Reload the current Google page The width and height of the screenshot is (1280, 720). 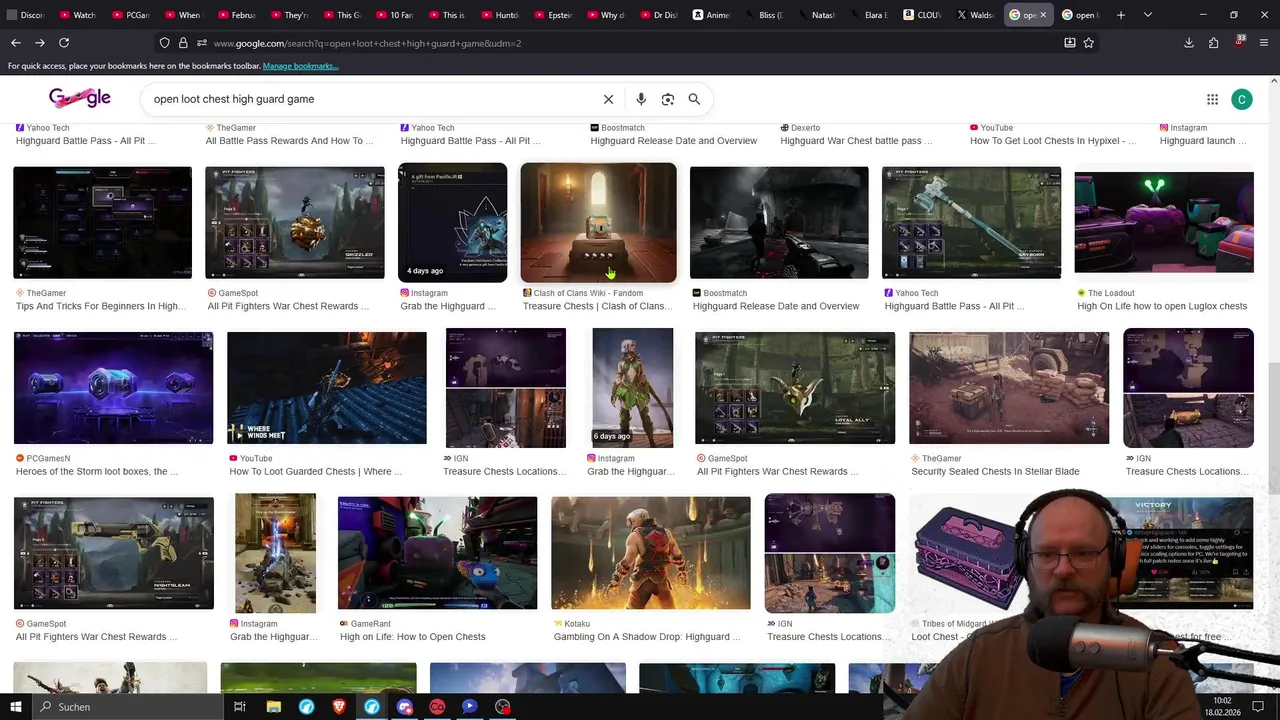(64, 43)
